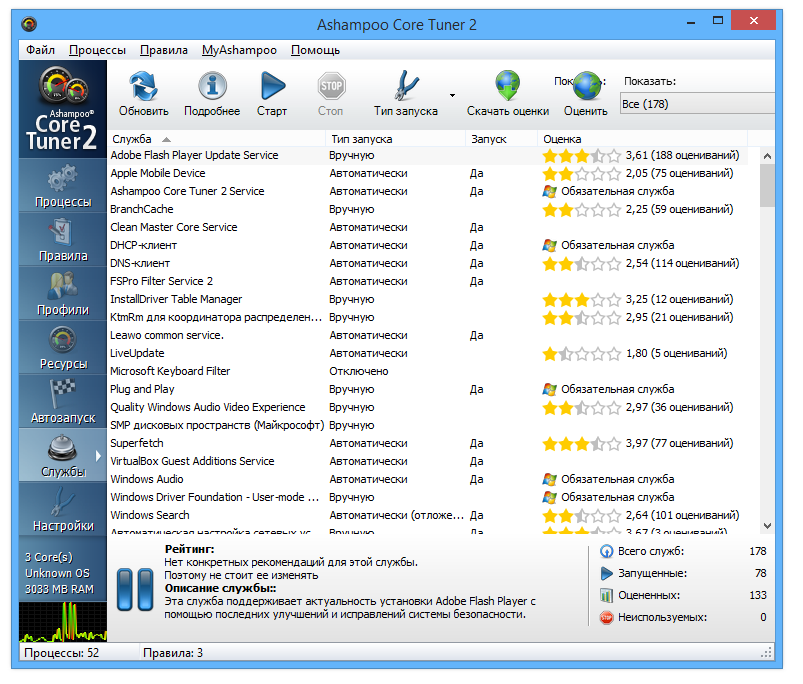Click the Ashampoo Core Tuner 2 logo

[x=62, y=109]
